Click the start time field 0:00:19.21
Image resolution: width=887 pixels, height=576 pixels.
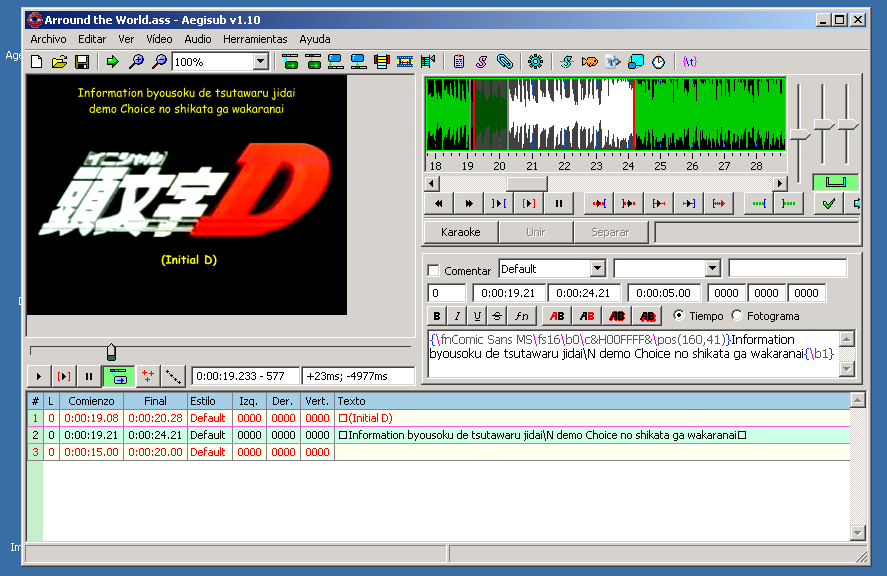coord(508,293)
